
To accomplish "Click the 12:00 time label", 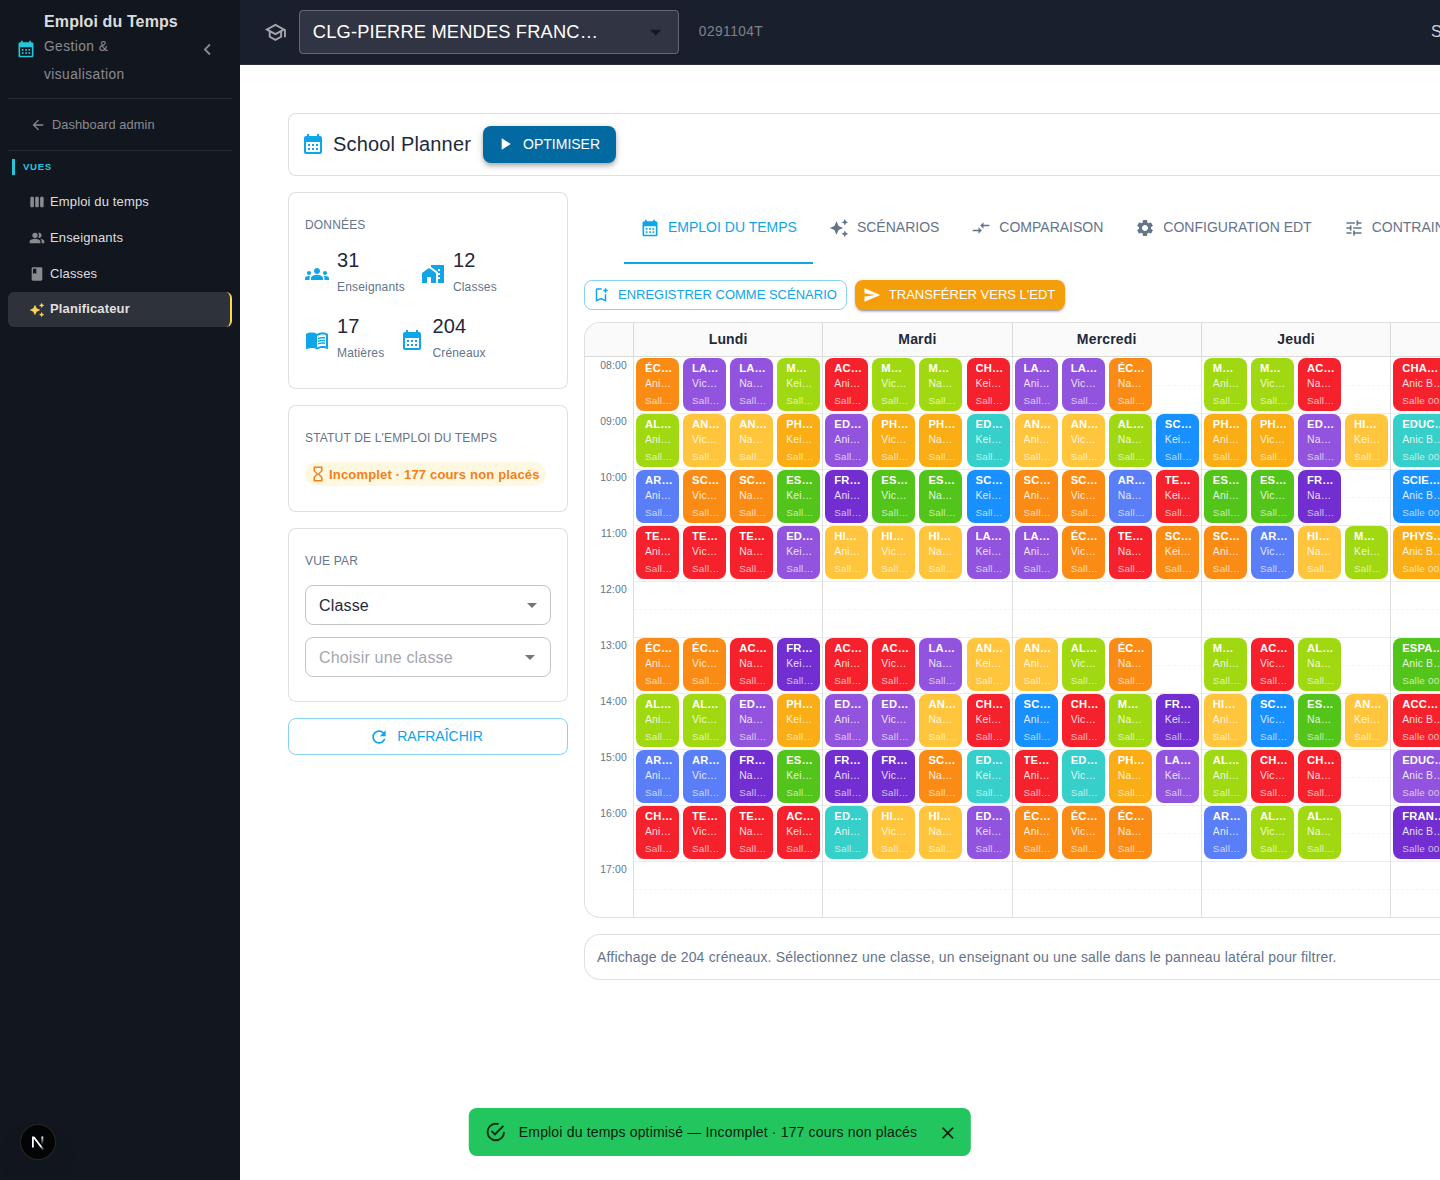I will pyautogui.click(x=613, y=590).
